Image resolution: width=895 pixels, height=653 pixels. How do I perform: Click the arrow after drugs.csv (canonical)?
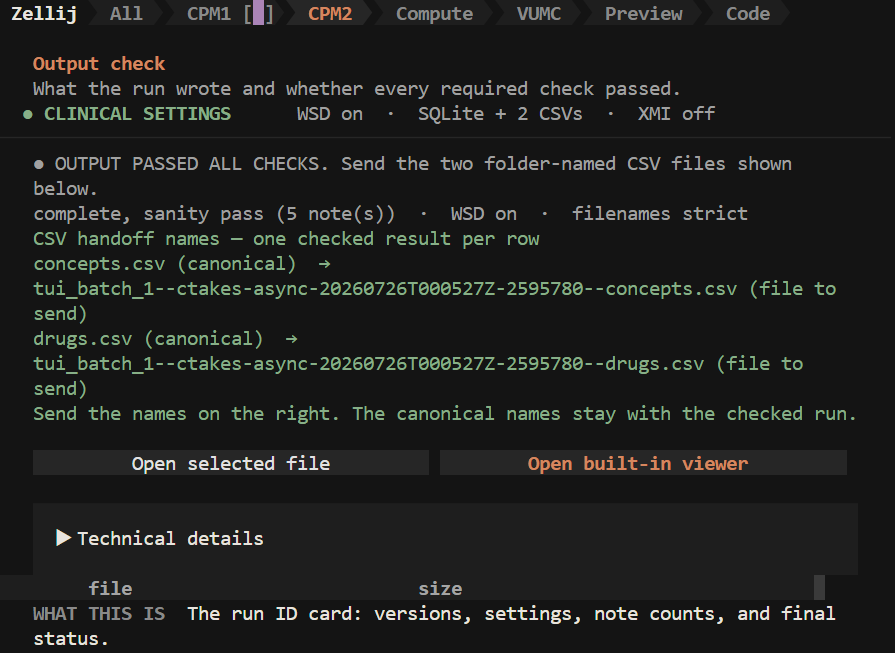point(291,339)
